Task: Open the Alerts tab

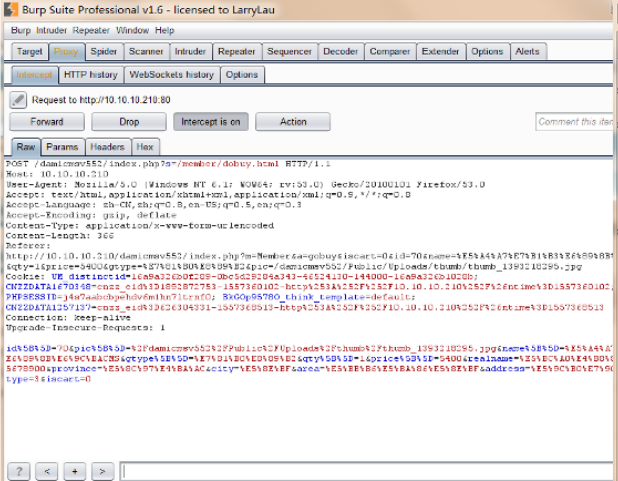Action: [528, 52]
